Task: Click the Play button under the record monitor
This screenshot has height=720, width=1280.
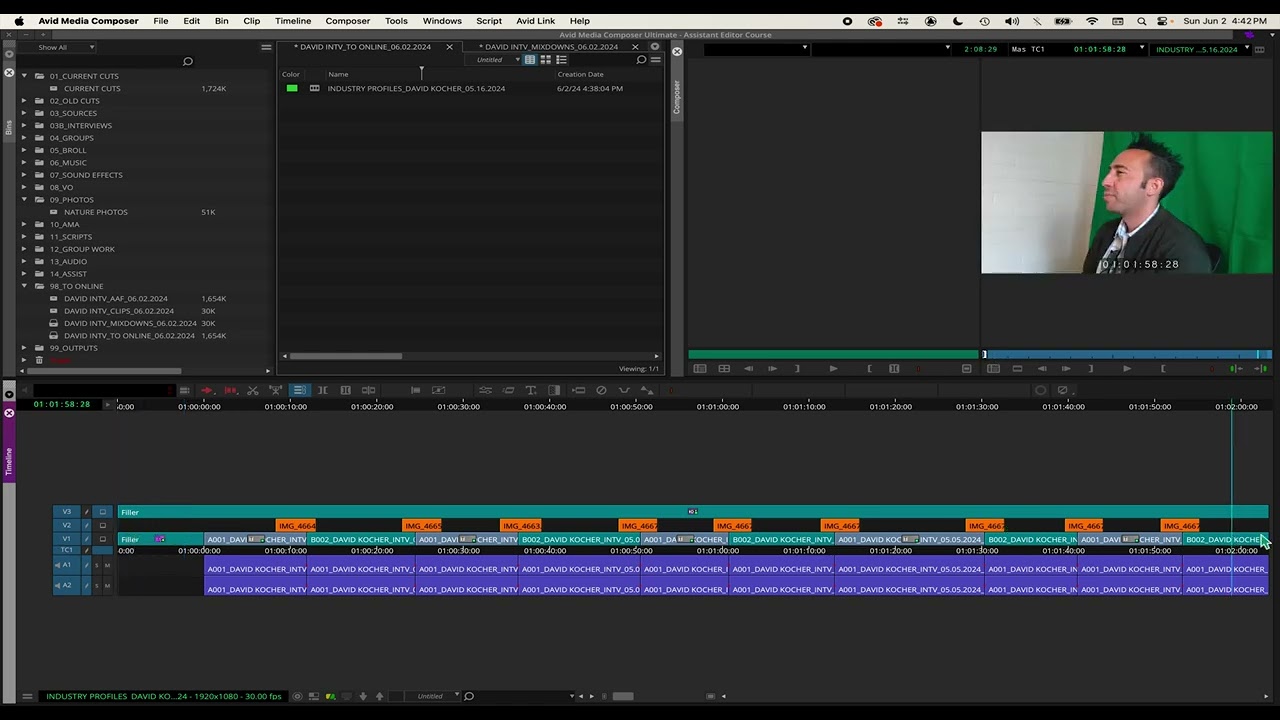Action: coord(1127,369)
